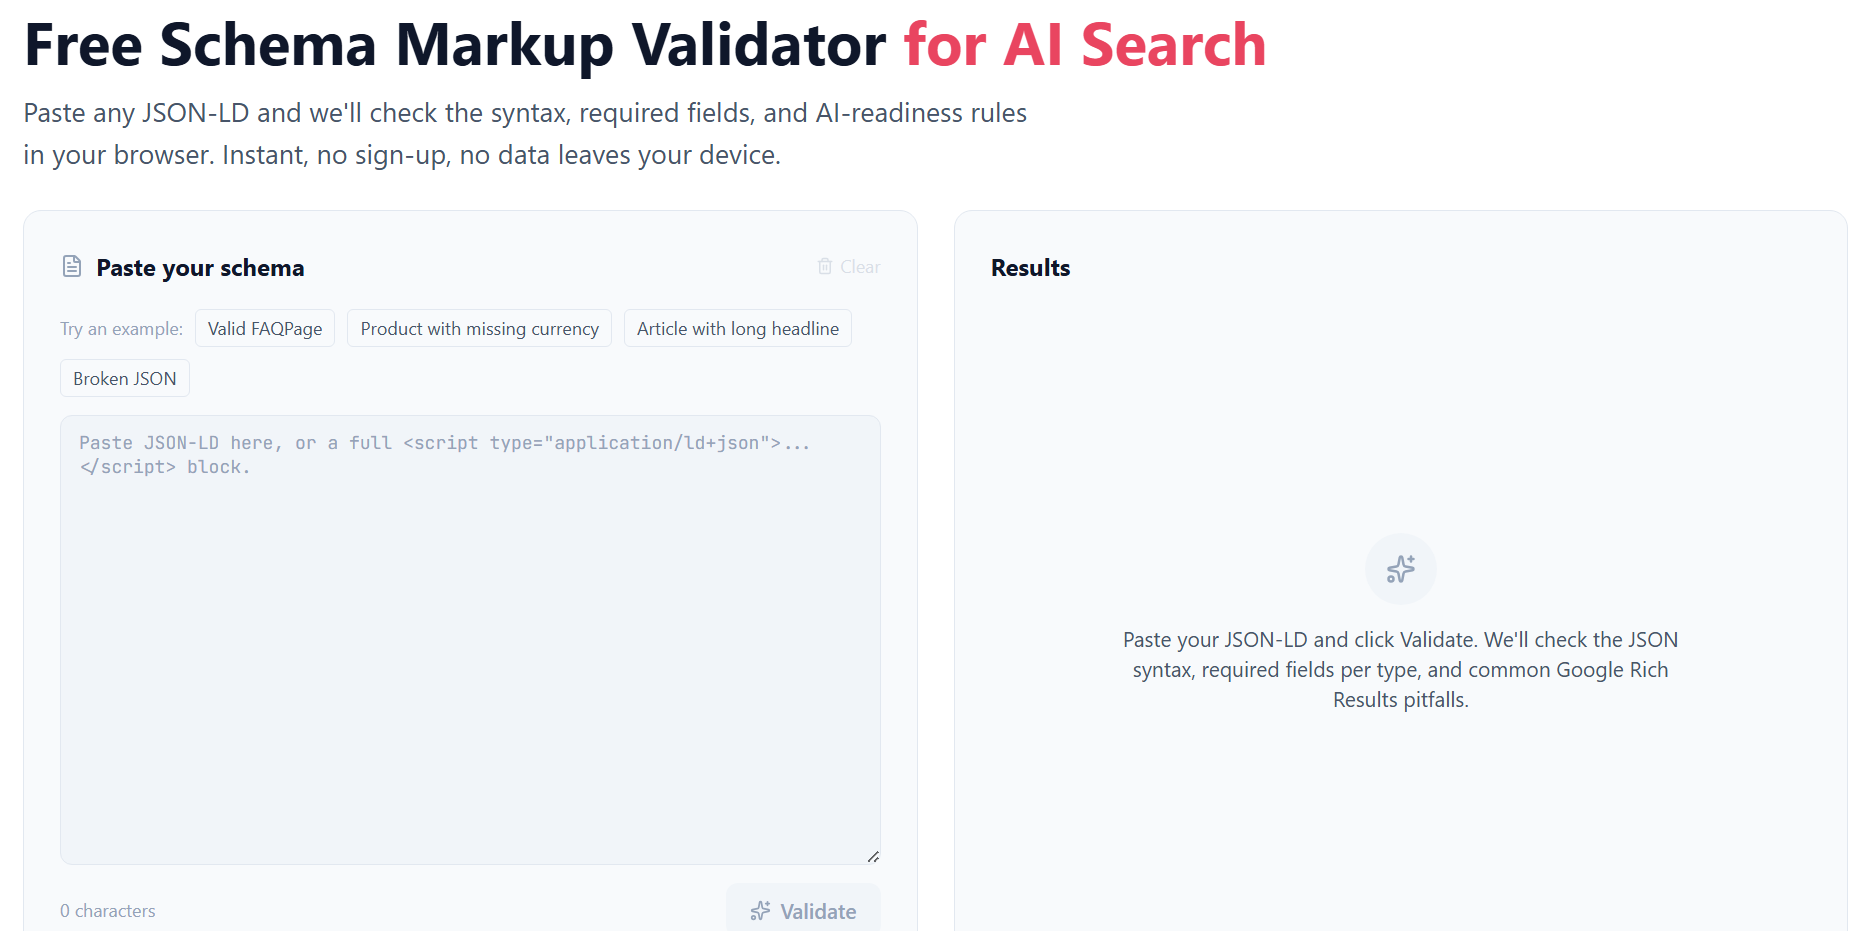Select the Valid FAQPage example
The height and width of the screenshot is (931, 1860).
click(264, 328)
